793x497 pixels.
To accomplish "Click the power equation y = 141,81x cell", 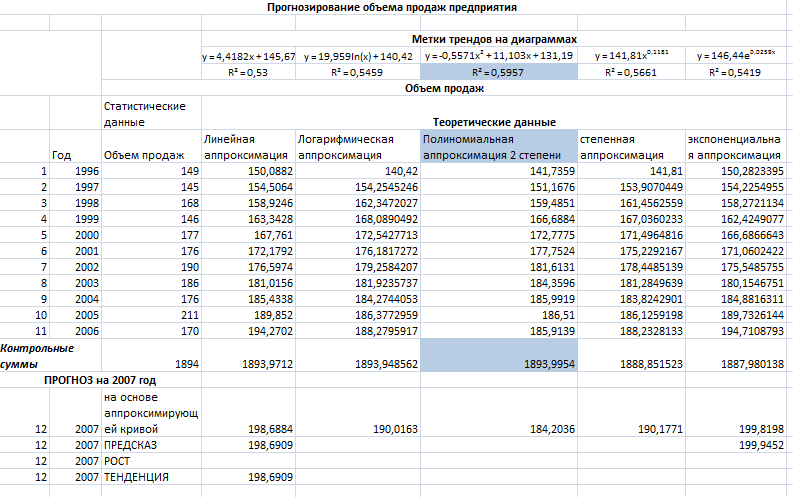I will click(631, 55).
